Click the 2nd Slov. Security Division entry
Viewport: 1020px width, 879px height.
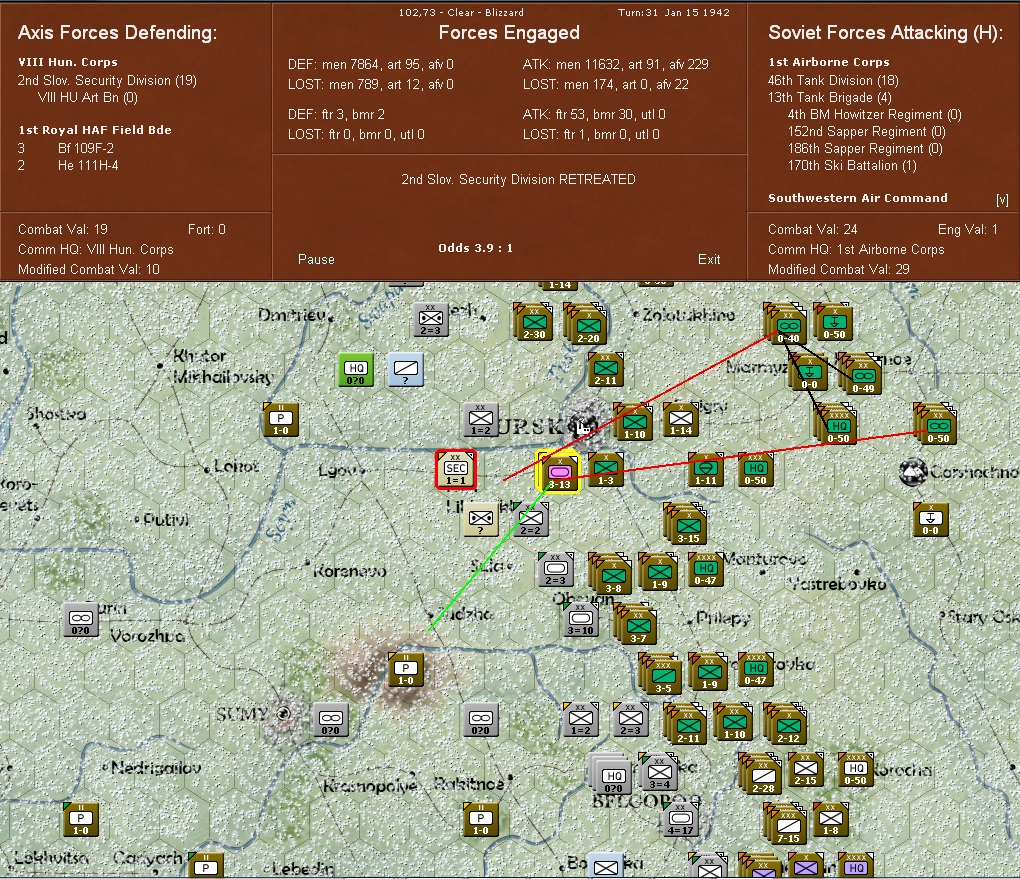[107, 81]
